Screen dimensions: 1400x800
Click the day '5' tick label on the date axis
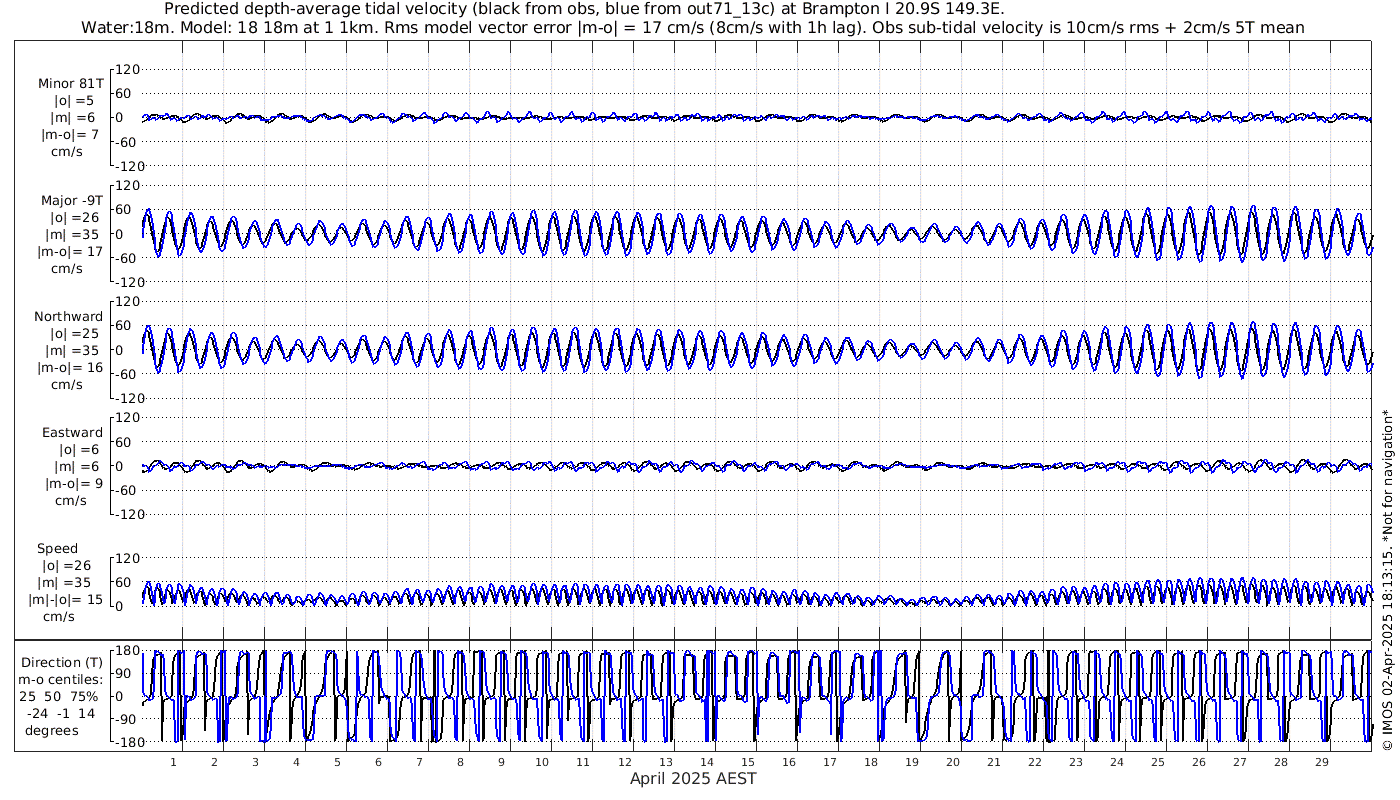click(x=337, y=762)
